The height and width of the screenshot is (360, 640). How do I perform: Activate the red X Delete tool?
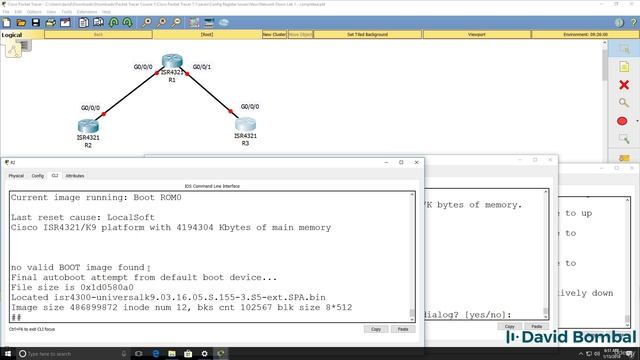[x=624, y=85]
